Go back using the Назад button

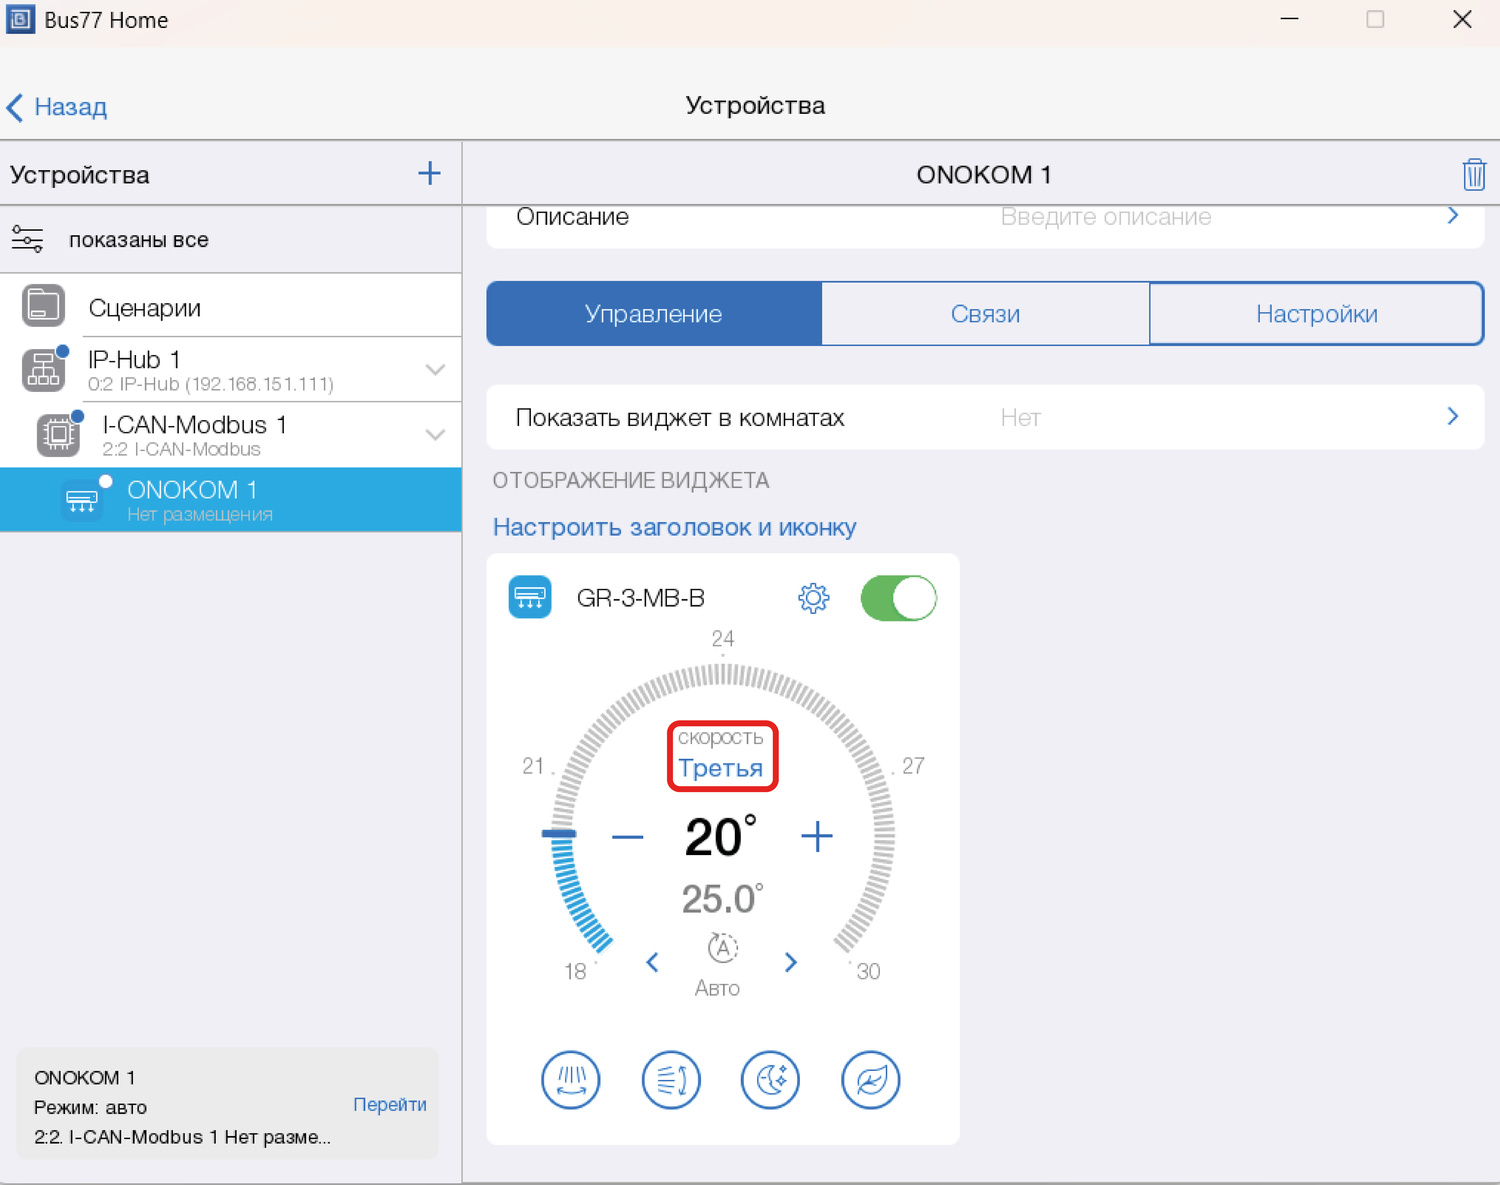click(x=58, y=107)
